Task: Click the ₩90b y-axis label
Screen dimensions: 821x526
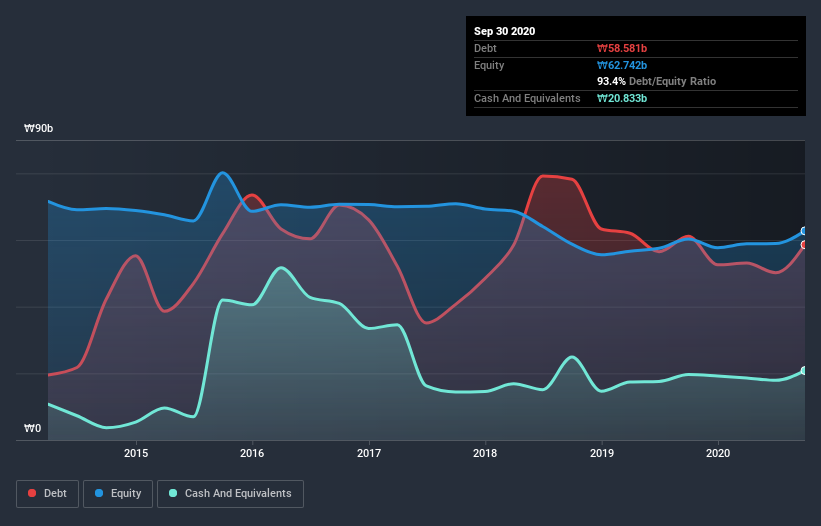Action: pyautogui.click(x=38, y=128)
